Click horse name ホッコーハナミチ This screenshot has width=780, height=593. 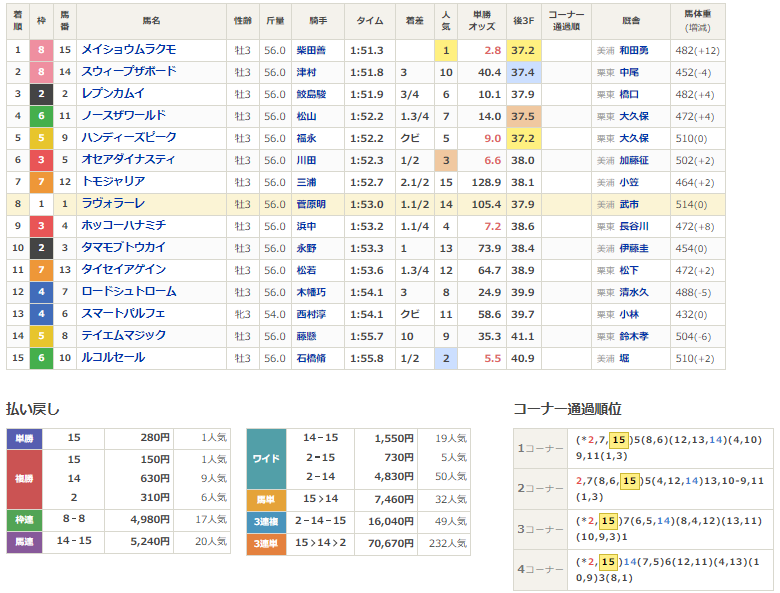tap(123, 225)
